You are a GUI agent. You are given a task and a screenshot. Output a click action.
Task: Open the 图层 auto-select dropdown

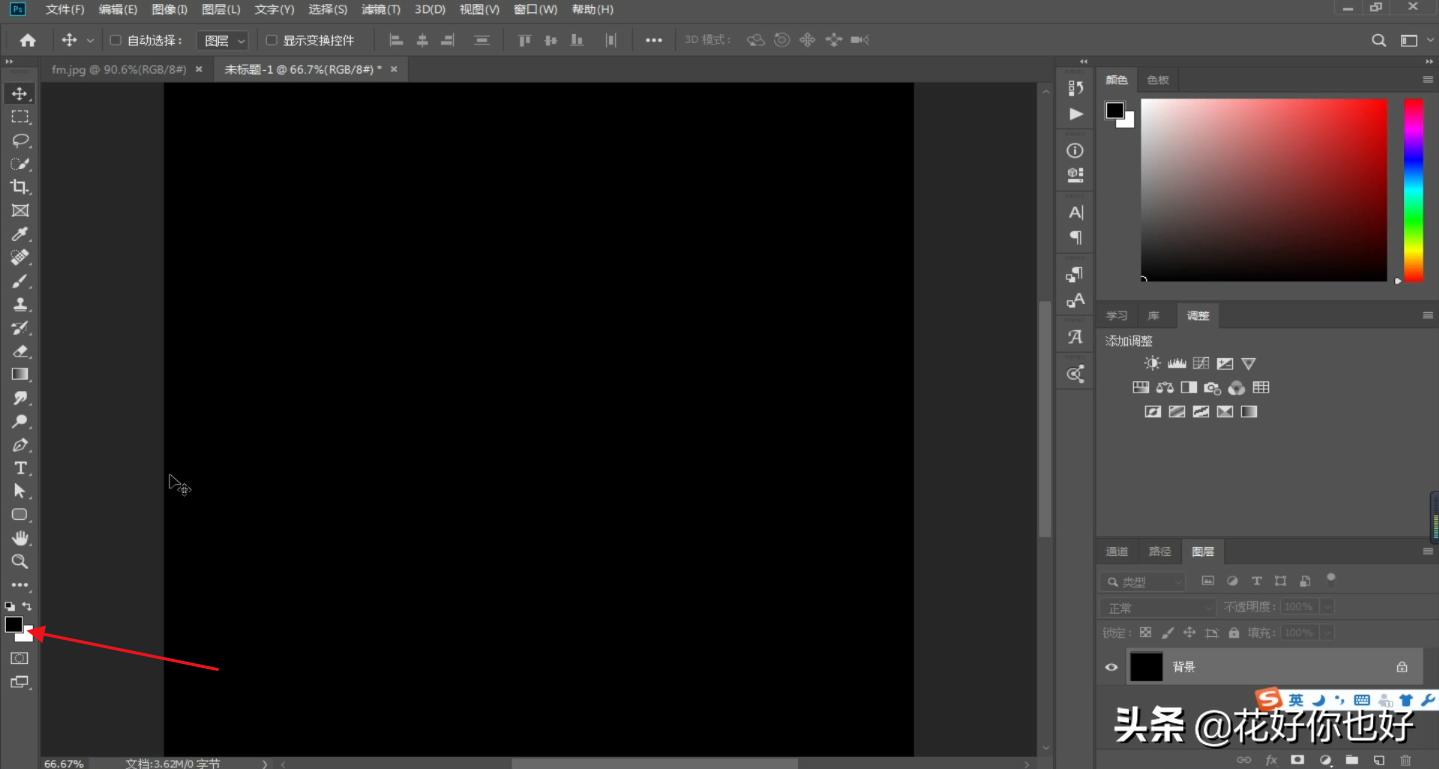224,41
